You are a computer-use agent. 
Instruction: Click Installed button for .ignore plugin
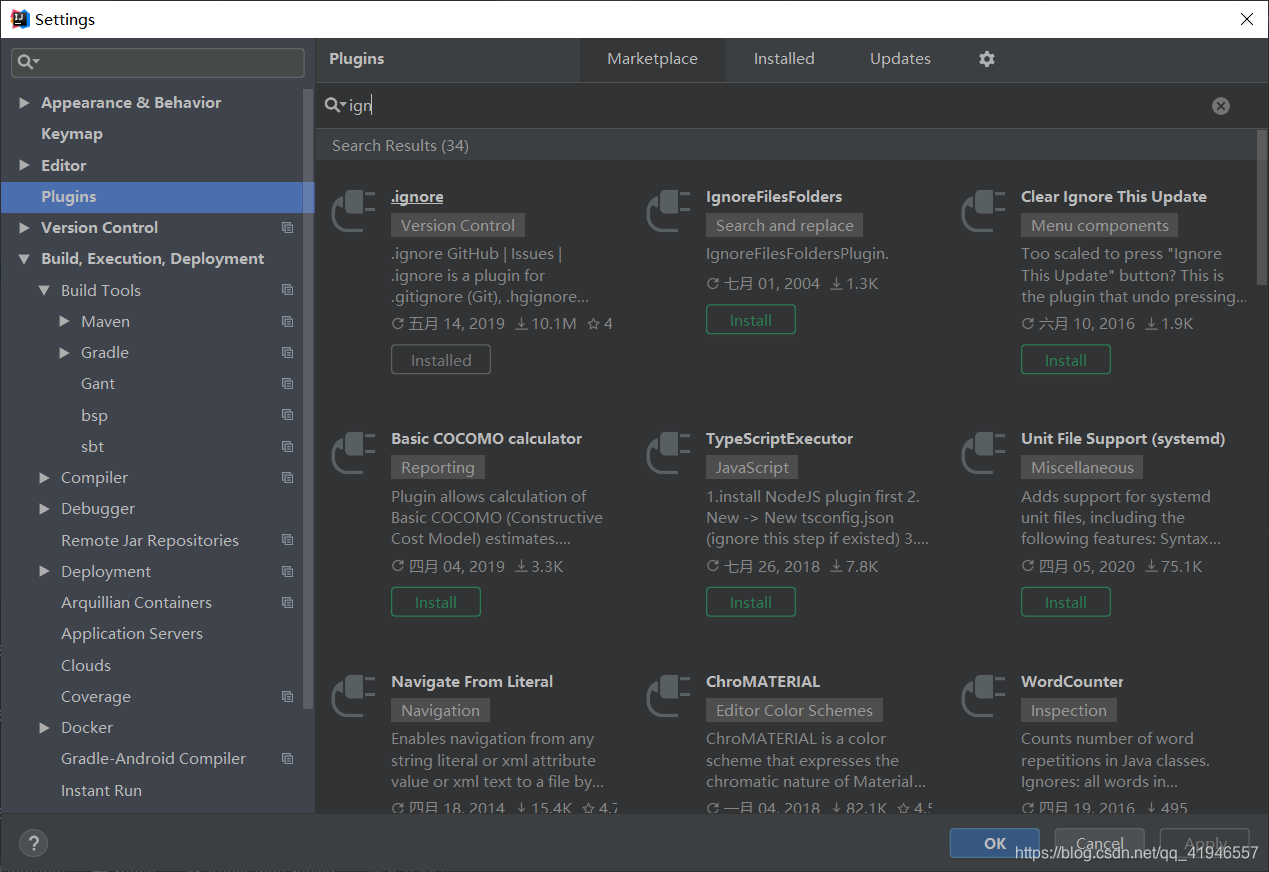441,360
